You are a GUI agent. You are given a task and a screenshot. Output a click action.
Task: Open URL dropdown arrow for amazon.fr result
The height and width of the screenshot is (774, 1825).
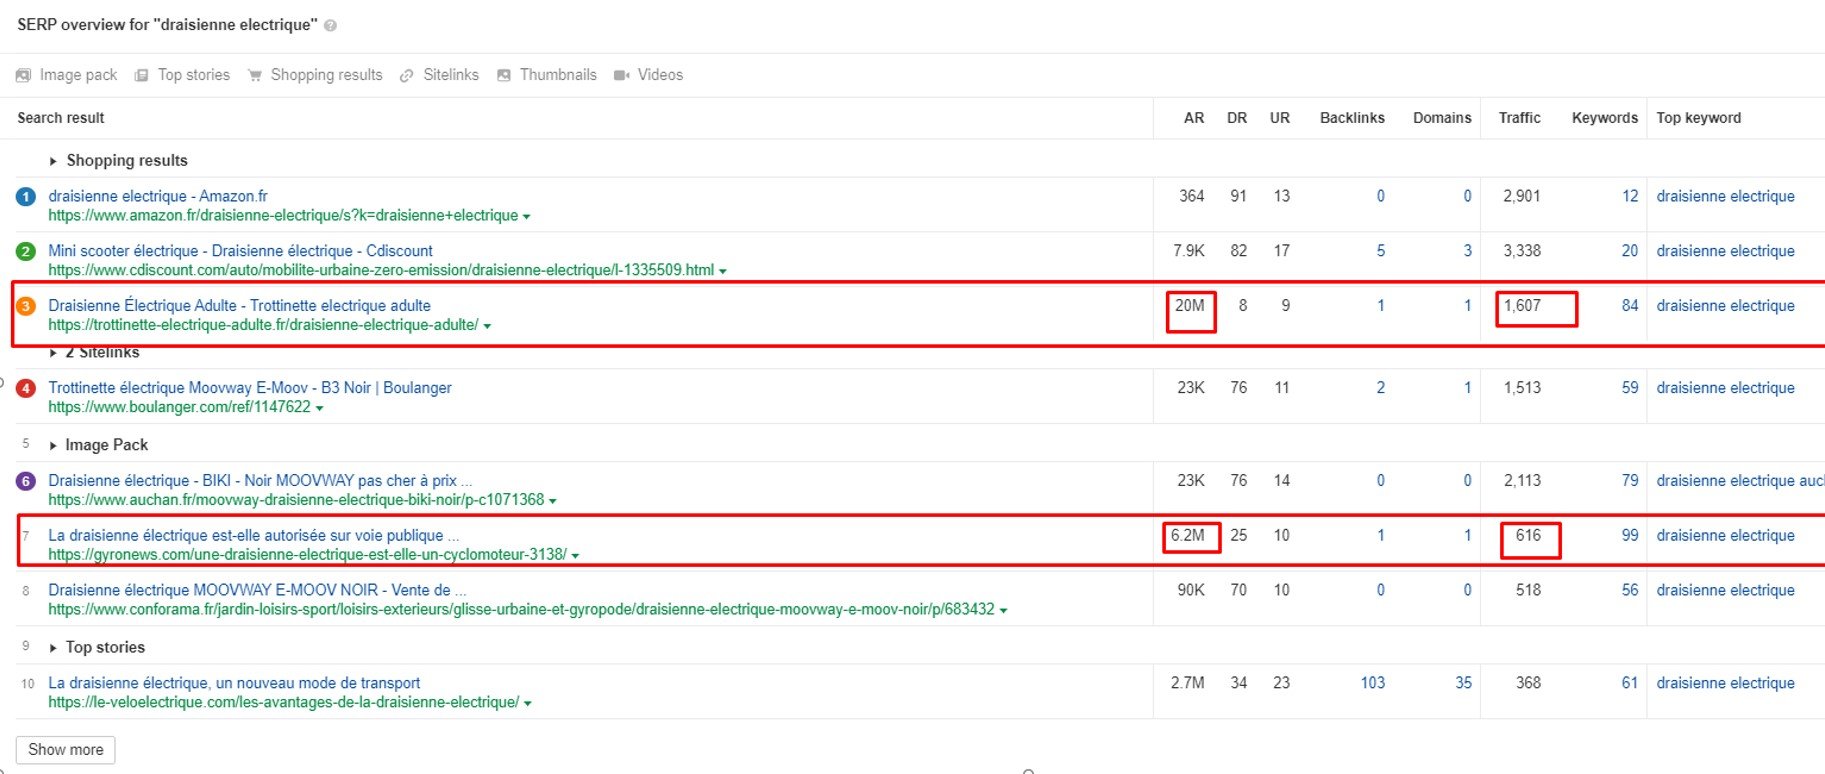click(x=527, y=216)
